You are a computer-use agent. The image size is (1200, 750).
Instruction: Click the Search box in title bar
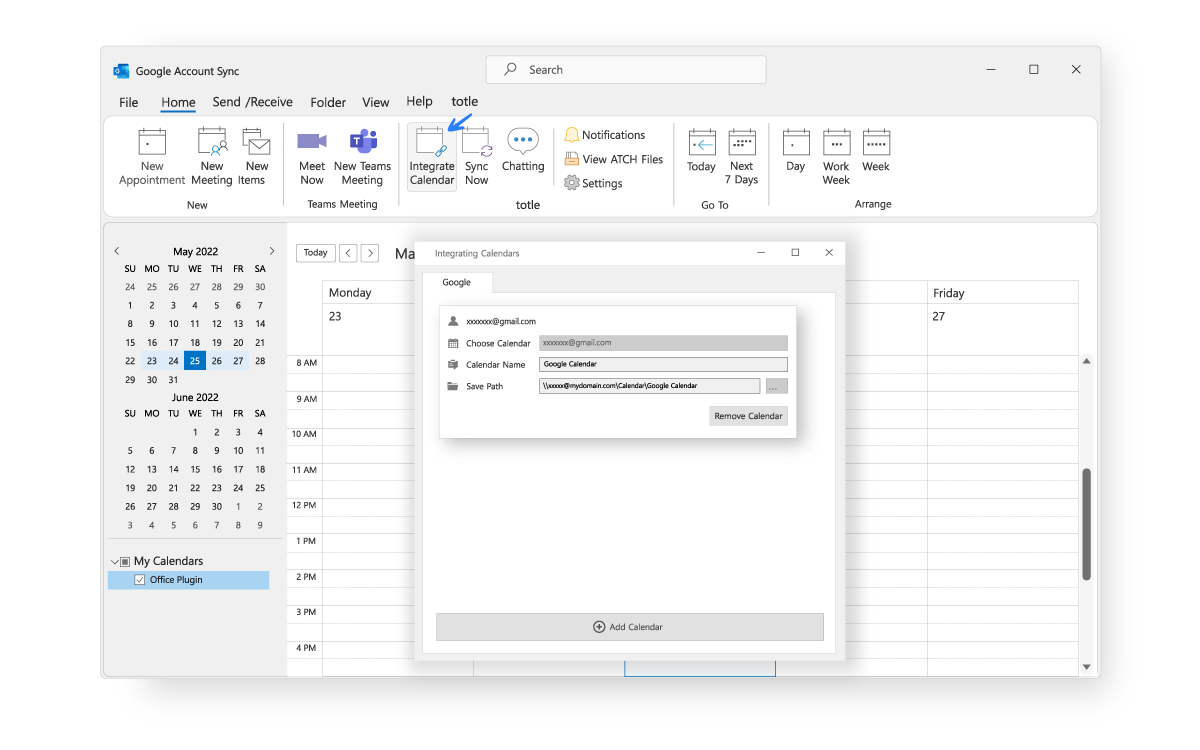pyautogui.click(x=626, y=70)
